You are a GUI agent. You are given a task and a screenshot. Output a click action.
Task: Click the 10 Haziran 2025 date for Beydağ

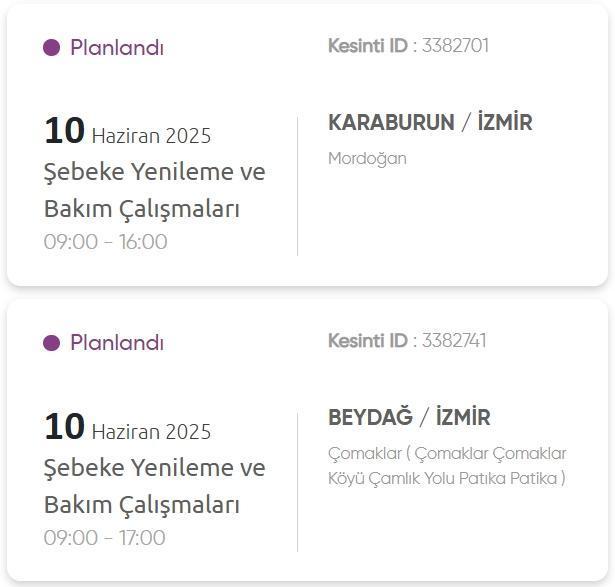(x=127, y=429)
